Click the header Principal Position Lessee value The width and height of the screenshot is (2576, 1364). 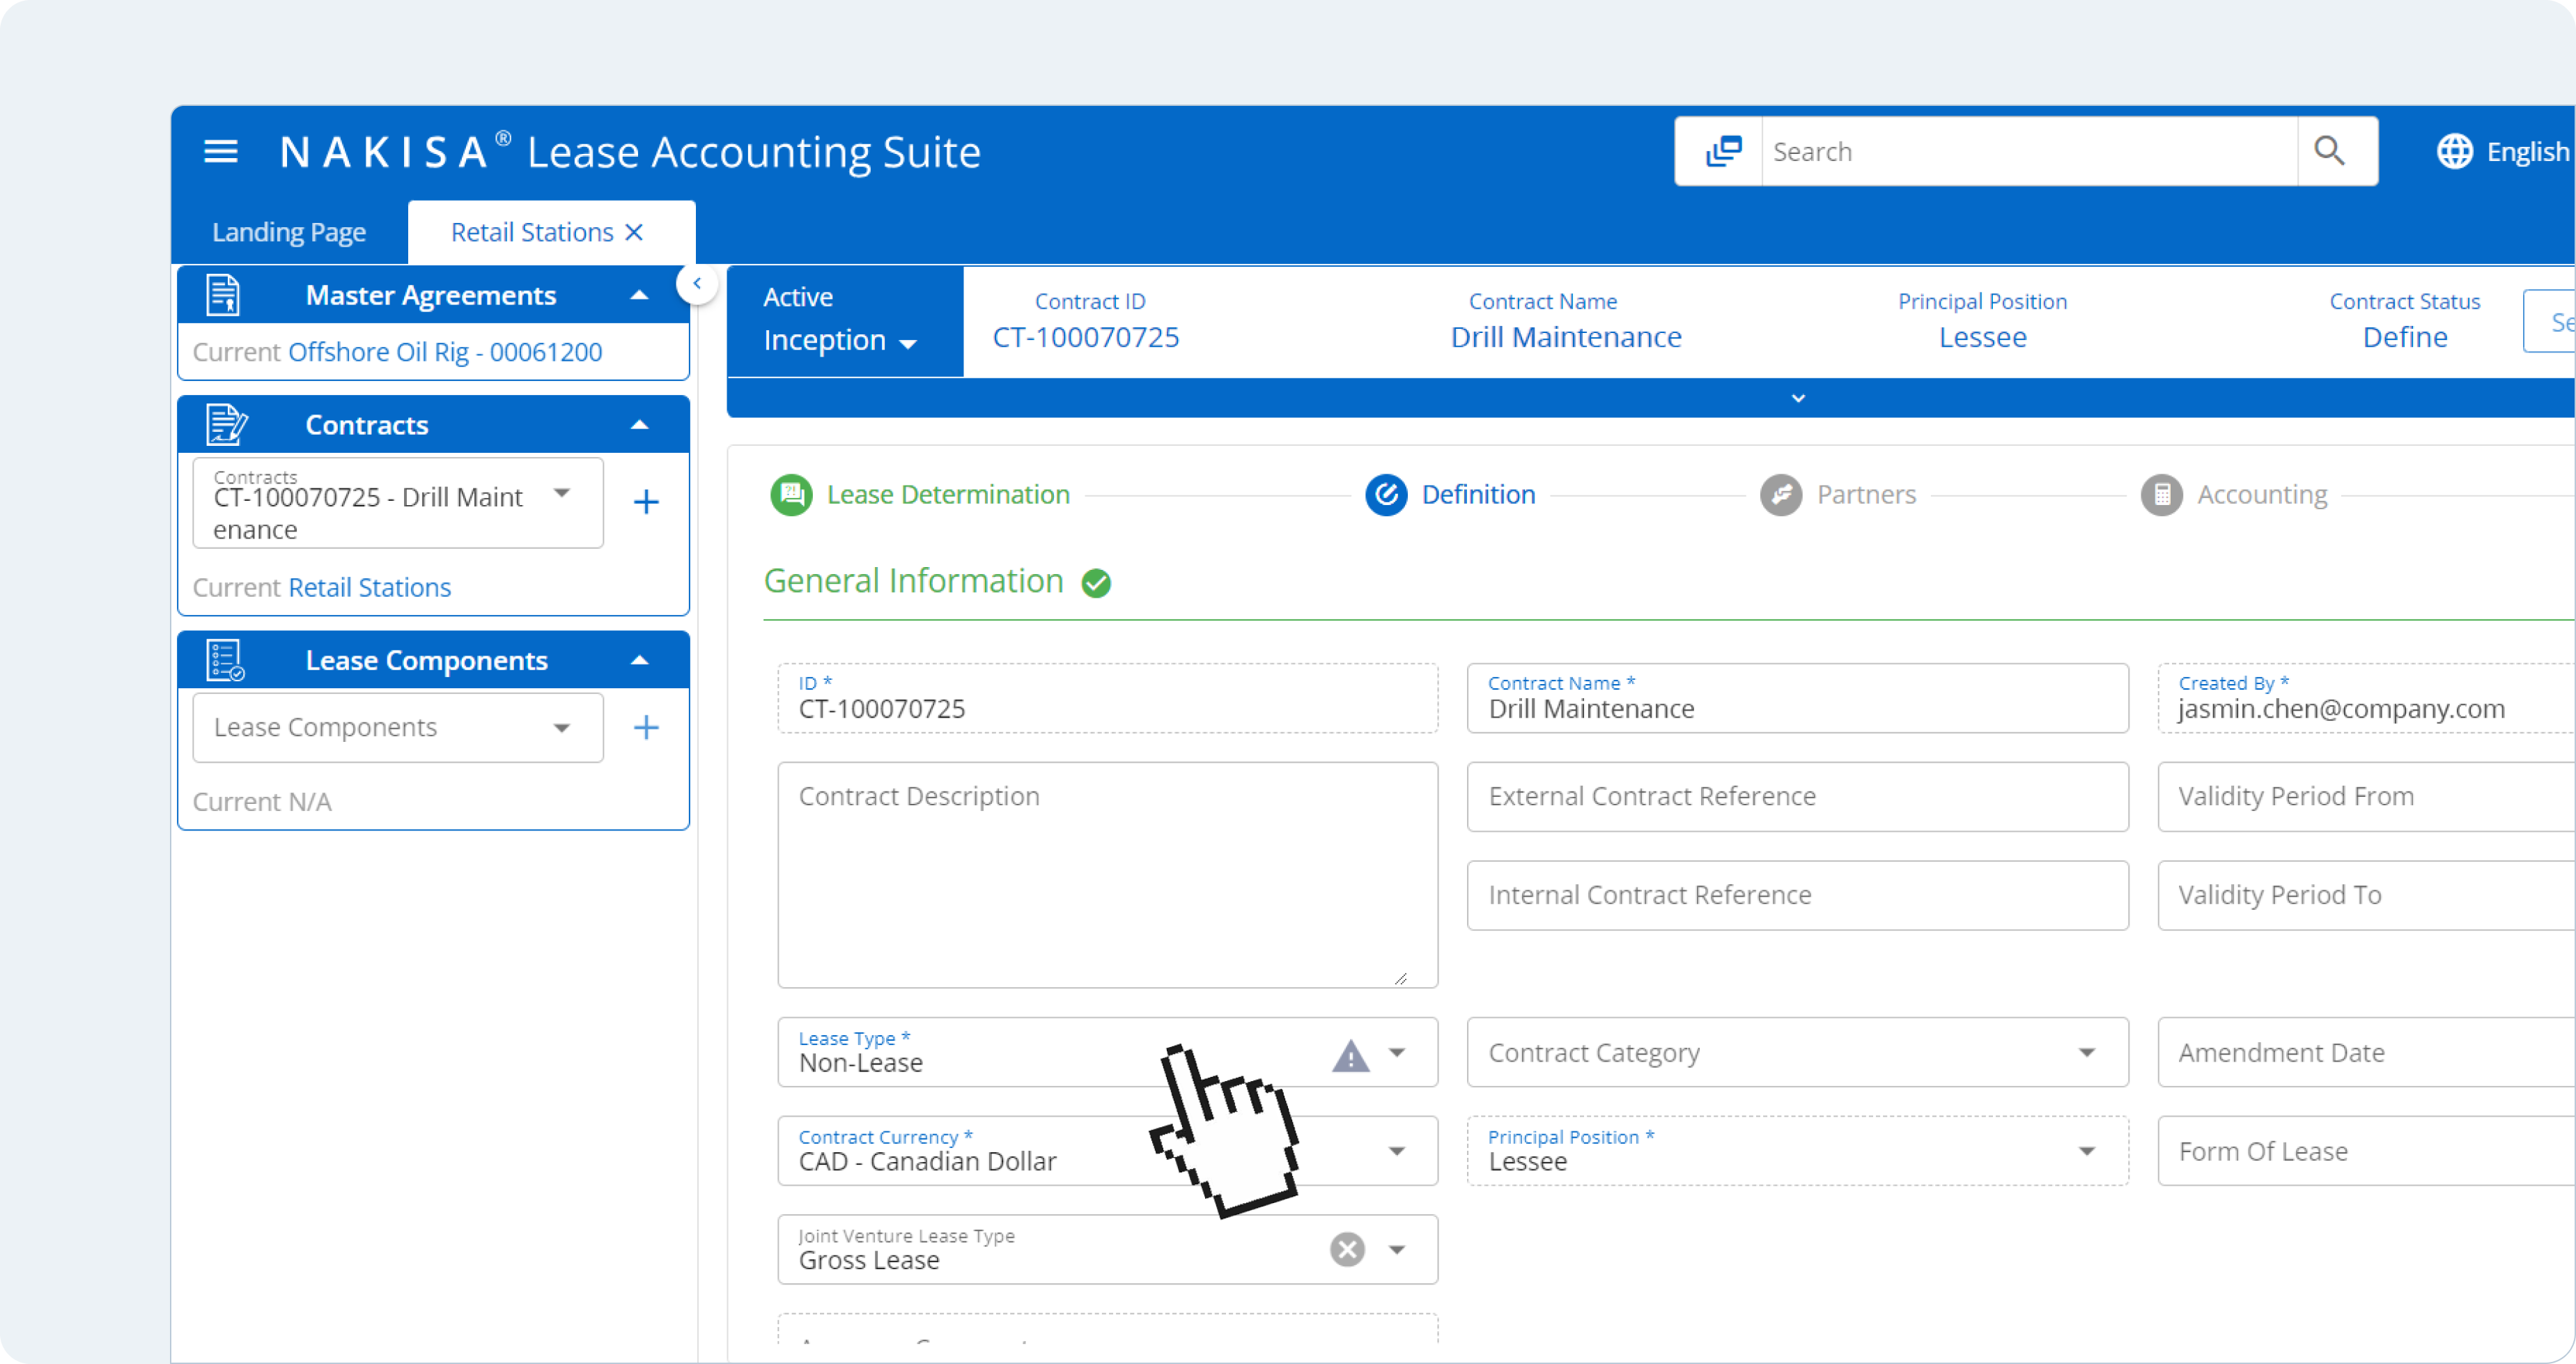pos(1982,337)
